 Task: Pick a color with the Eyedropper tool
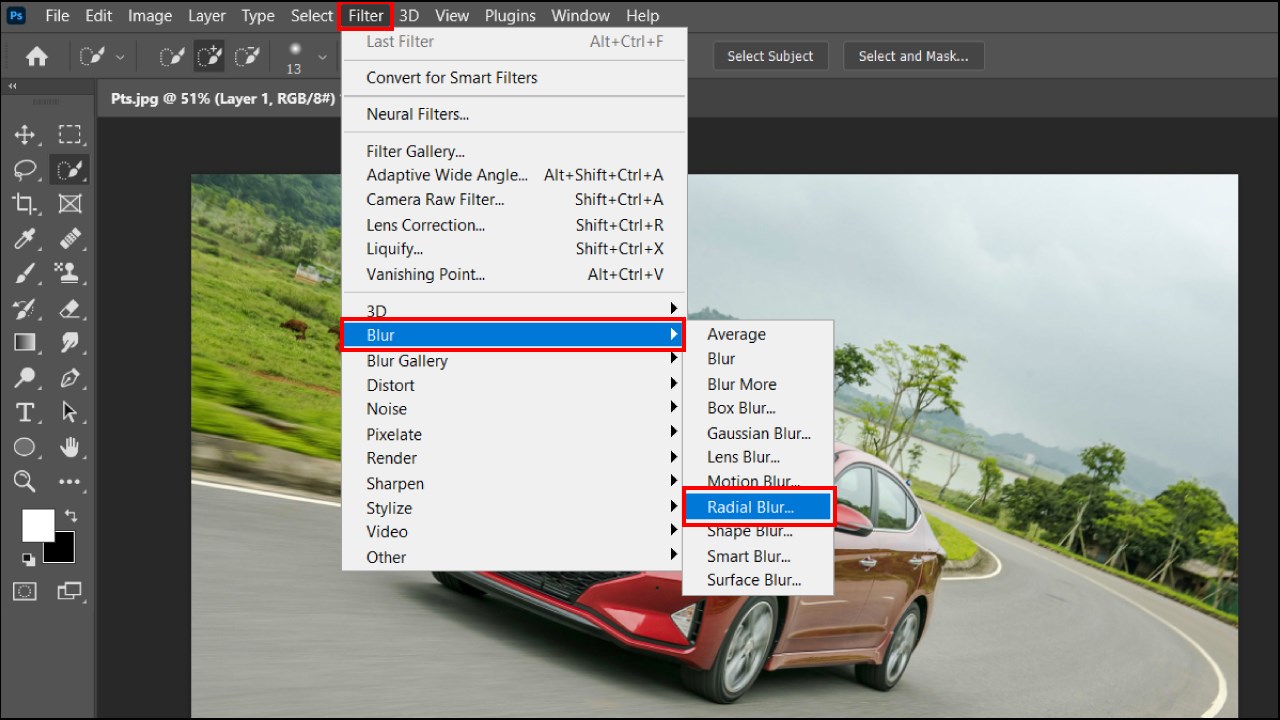pos(23,239)
